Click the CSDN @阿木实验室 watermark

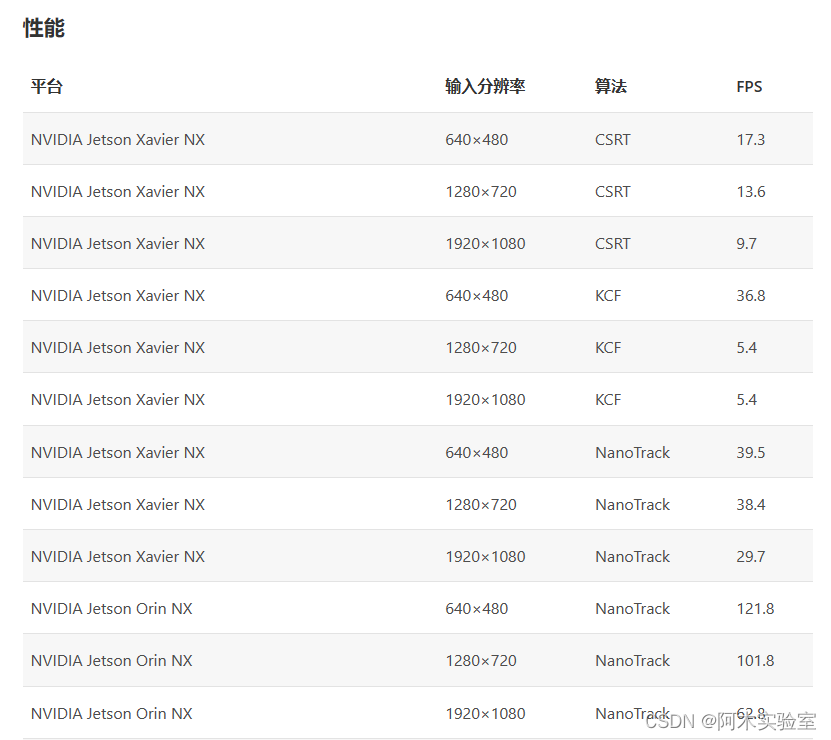click(730, 722)
